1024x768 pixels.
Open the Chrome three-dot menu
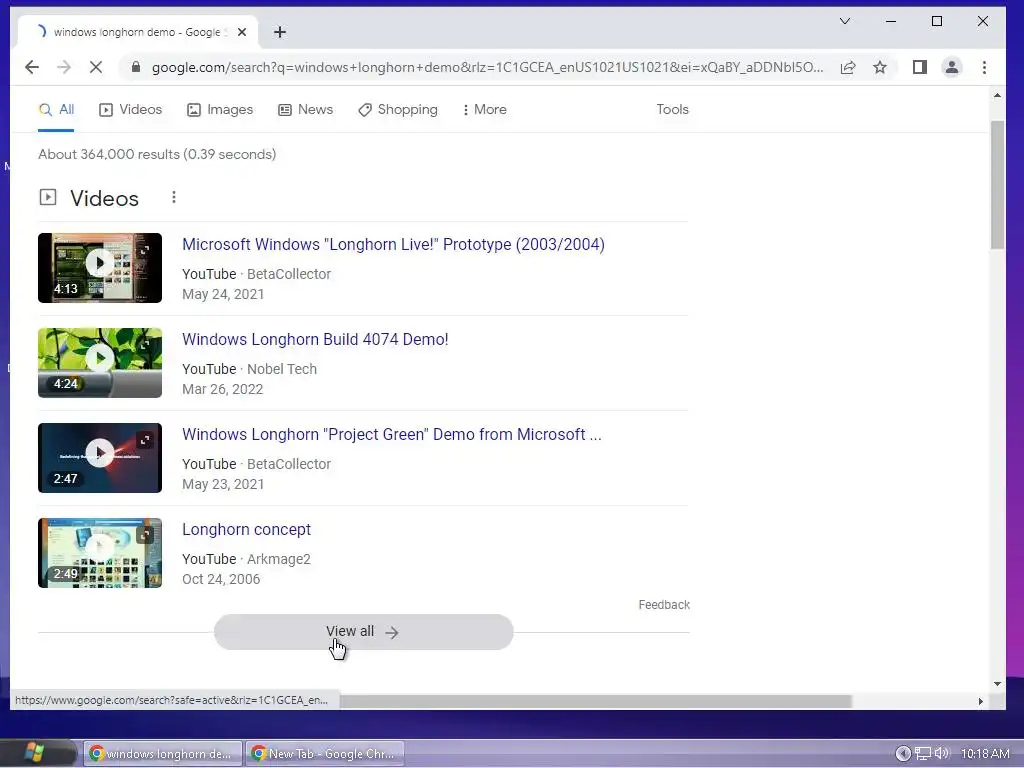click(x=984, y=67)
